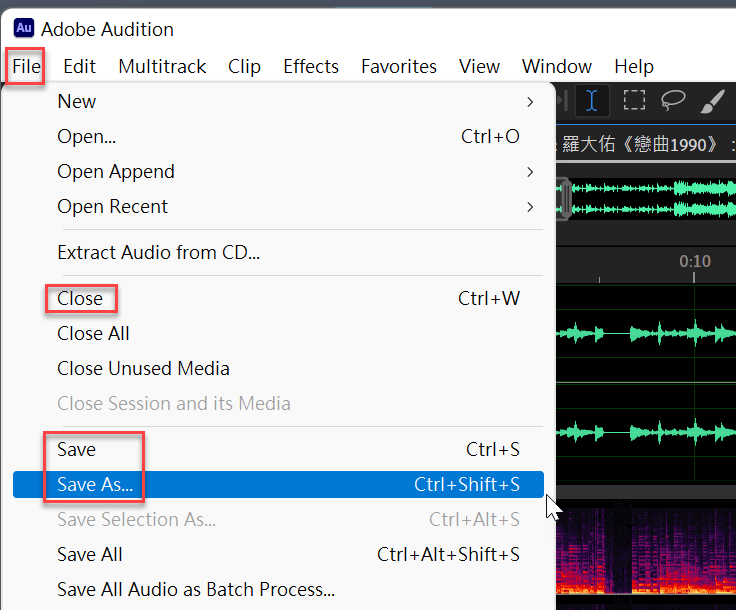Open the View menu
736x610 pixels.
479,66
